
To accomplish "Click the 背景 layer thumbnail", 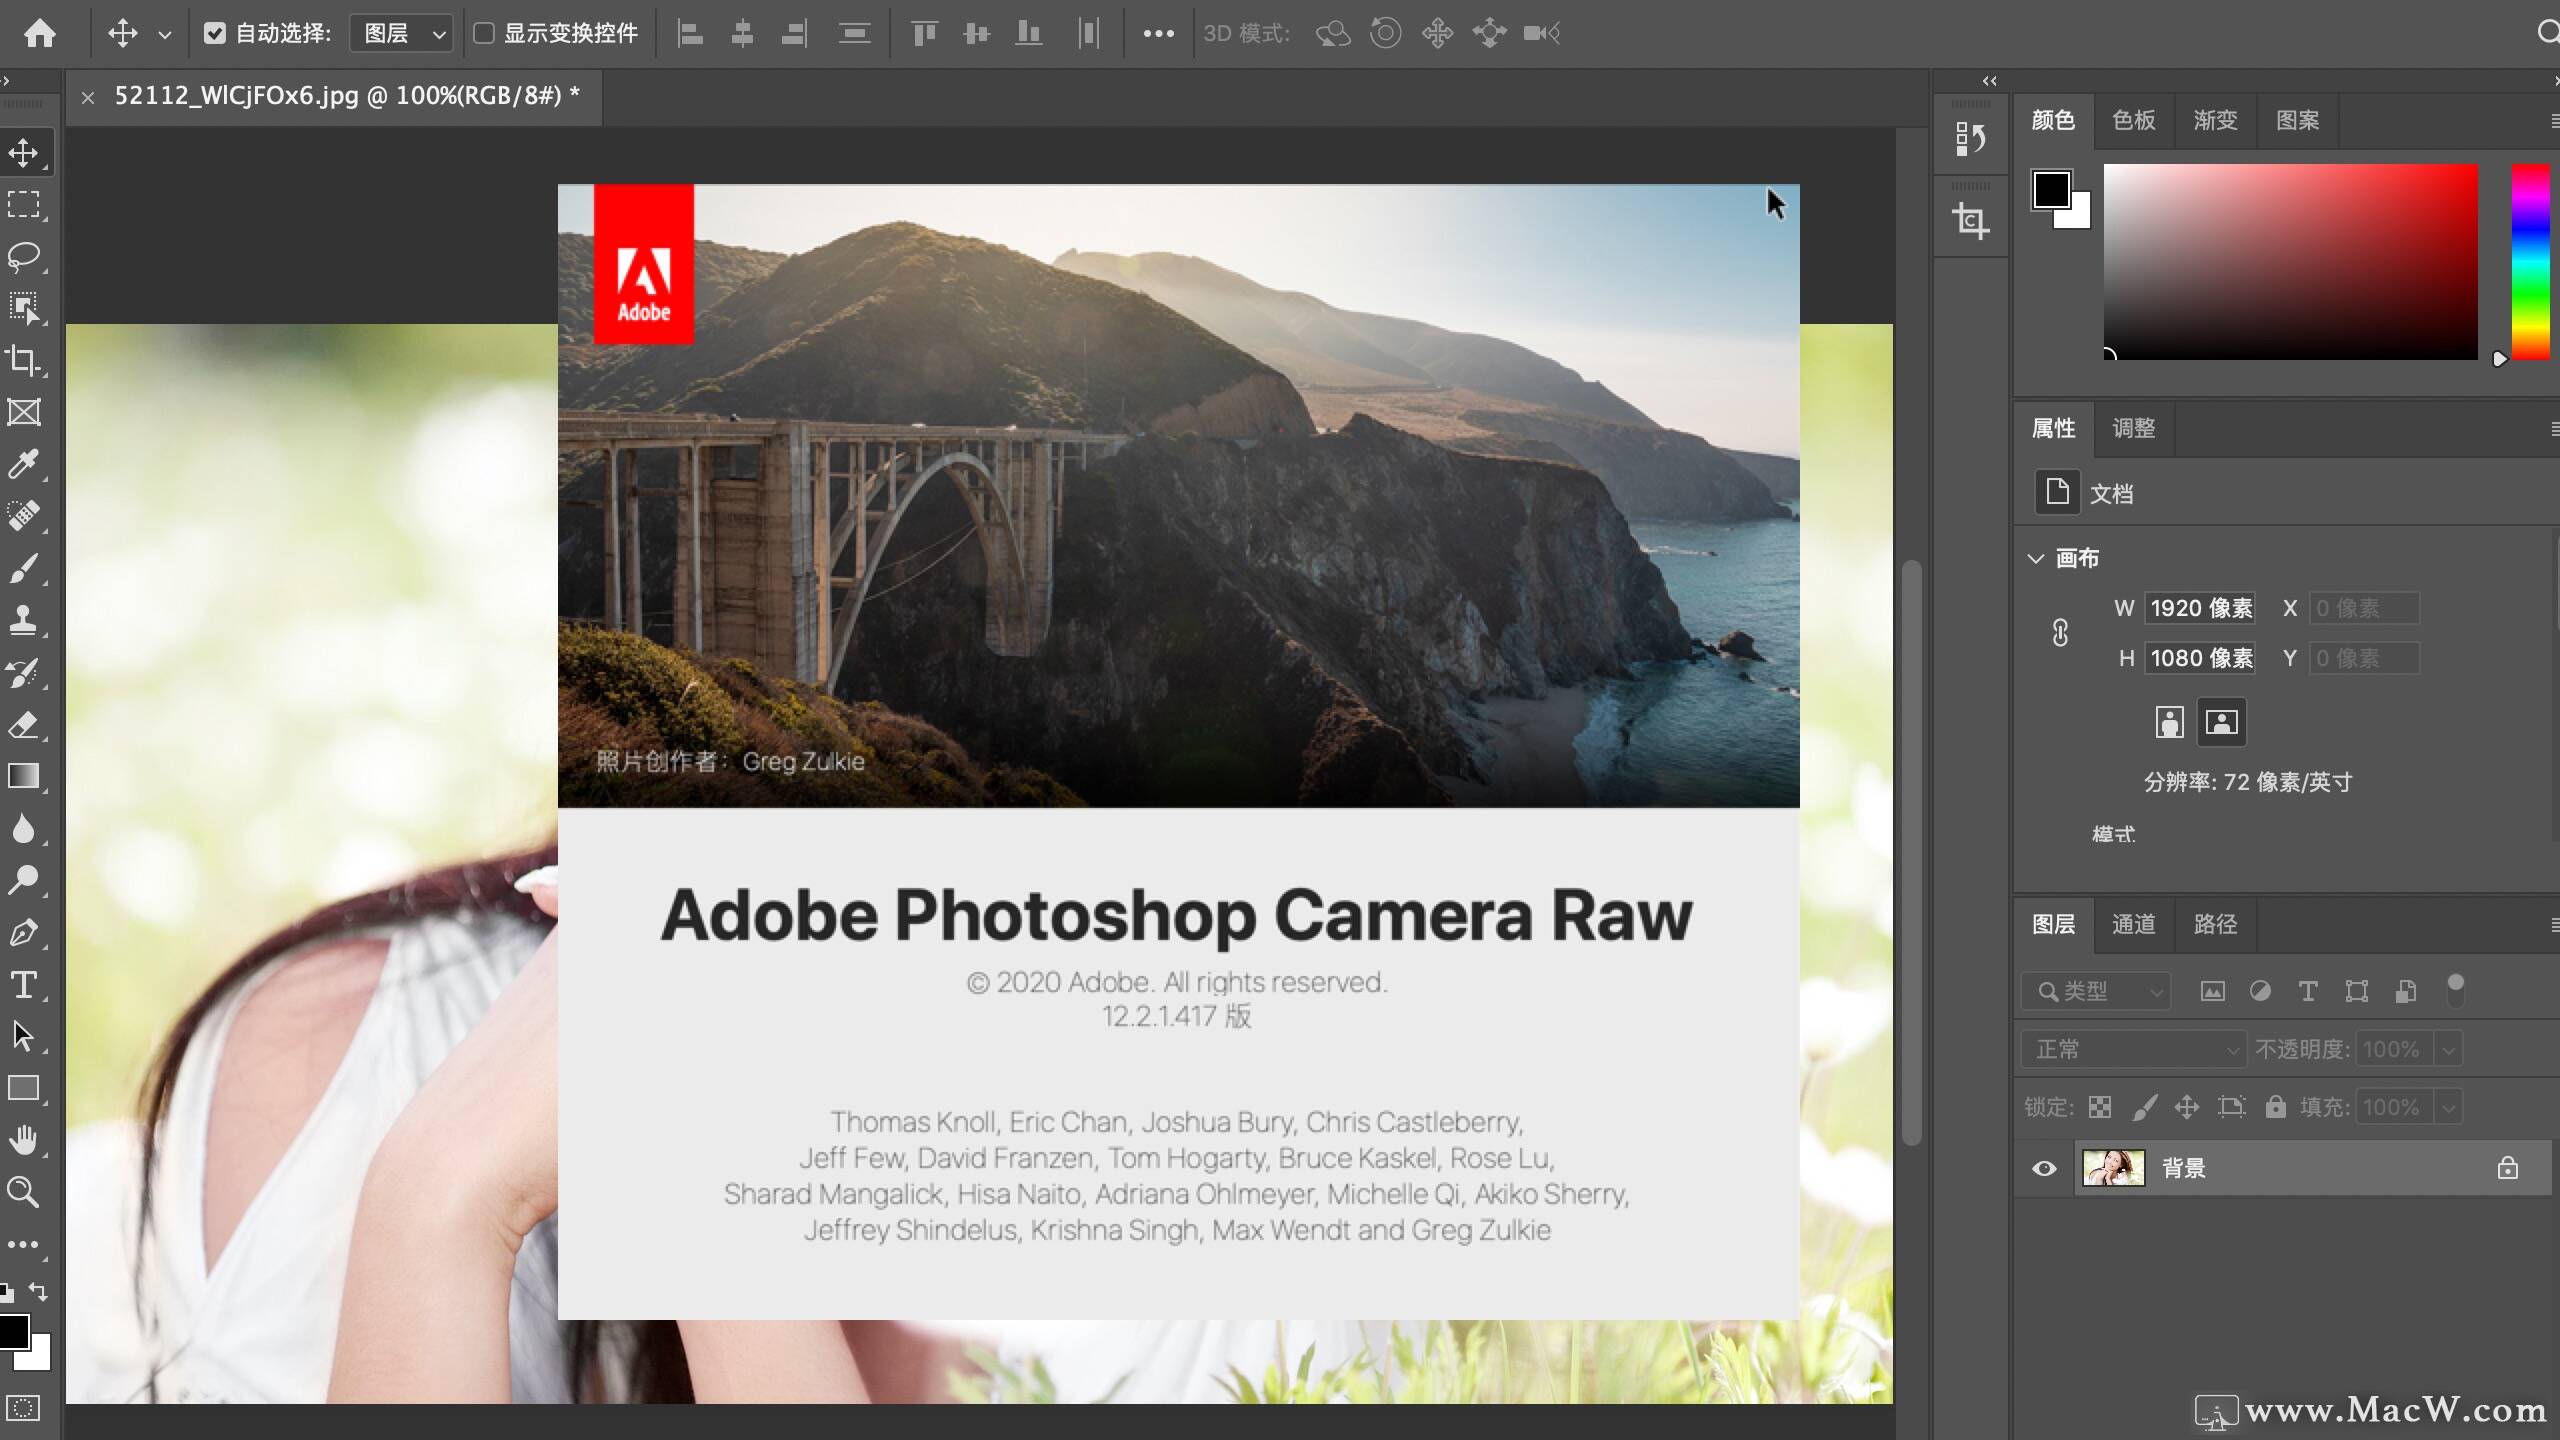I will coord(2113,1168).
